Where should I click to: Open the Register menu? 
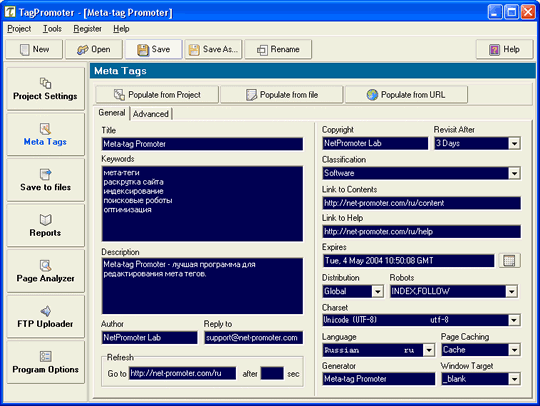87,29
